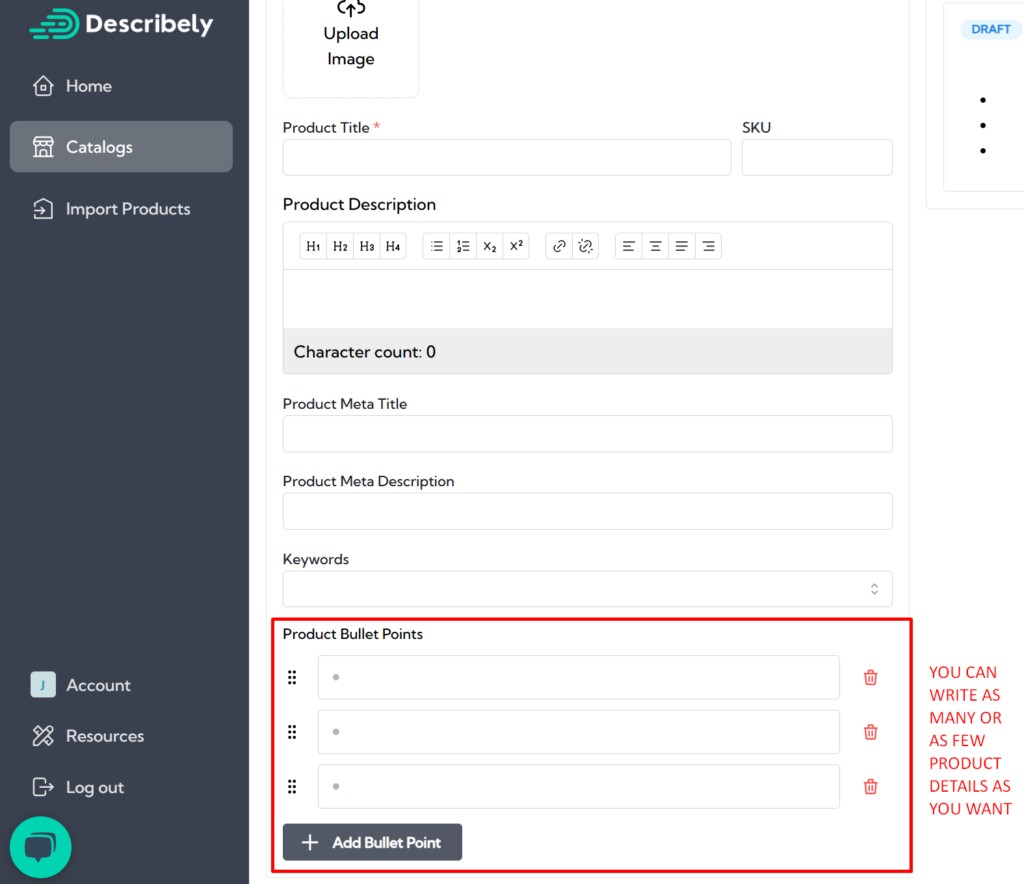The width and height of the screenshot is (1024, 884).
Task: Apply superscript formatting
Action: pos(515,246)
